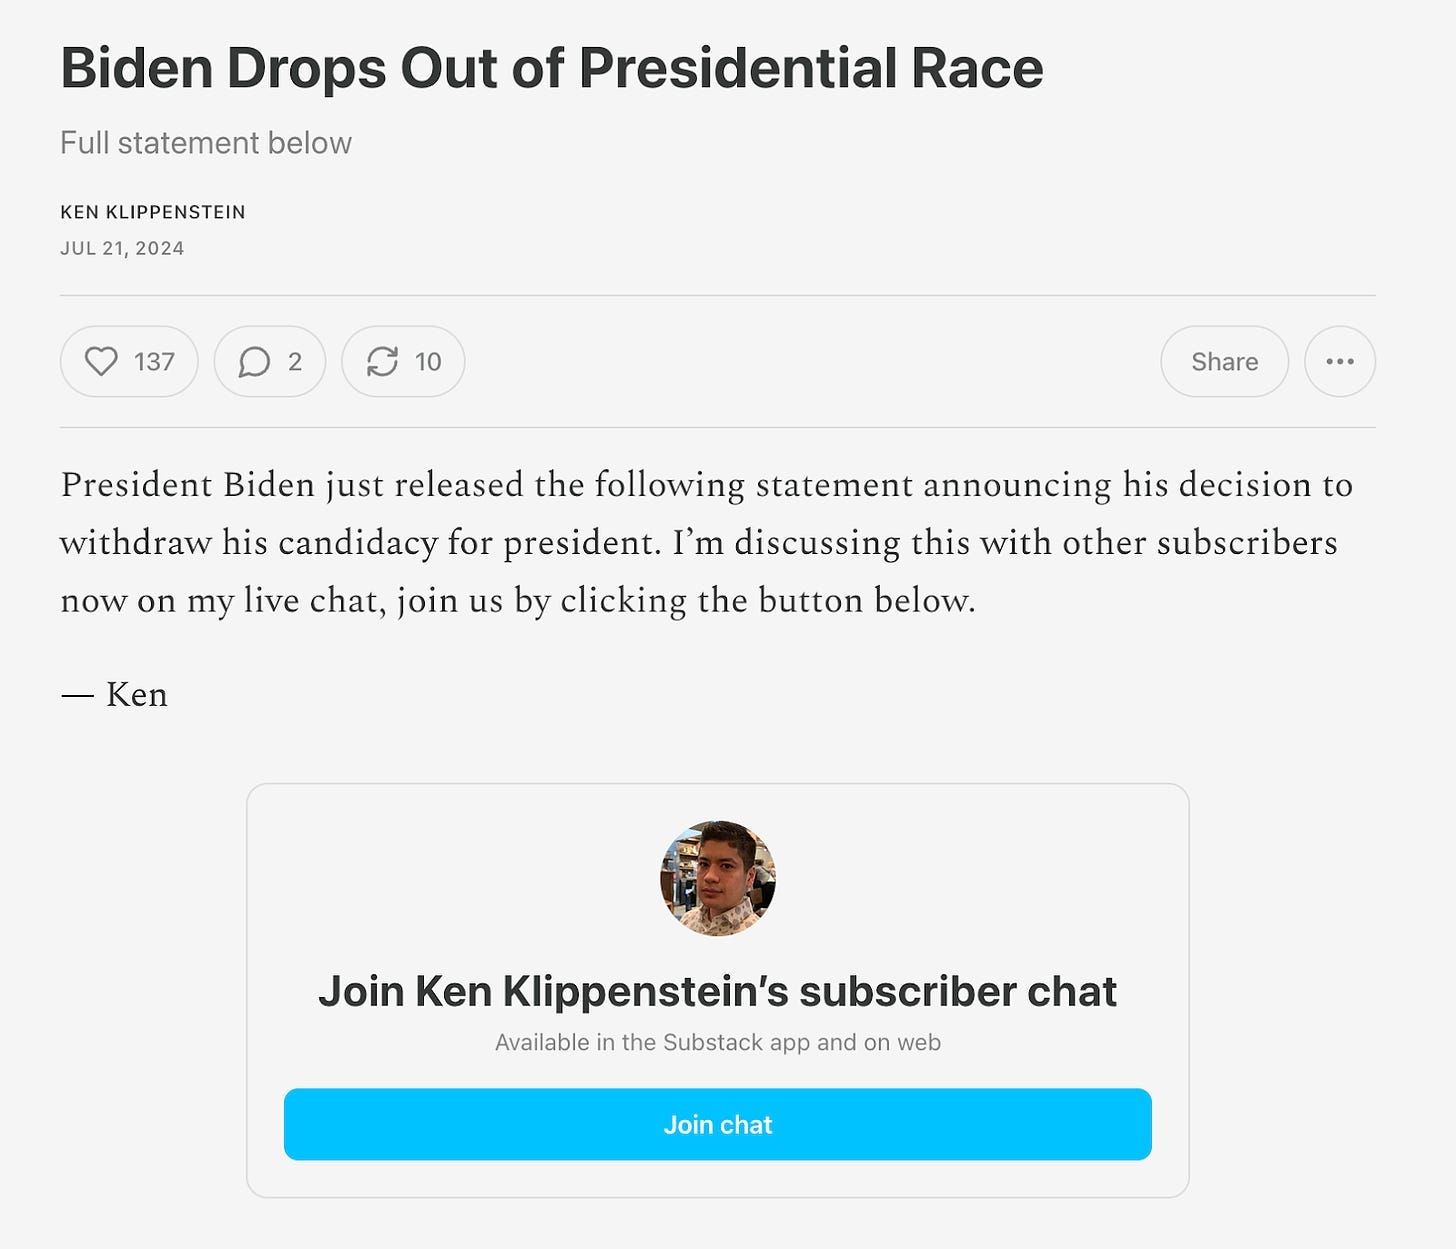Select the date JUL 21, 2024
Image resolution: width=1456 pixels, height=1249 pixels.
[123, 247]
